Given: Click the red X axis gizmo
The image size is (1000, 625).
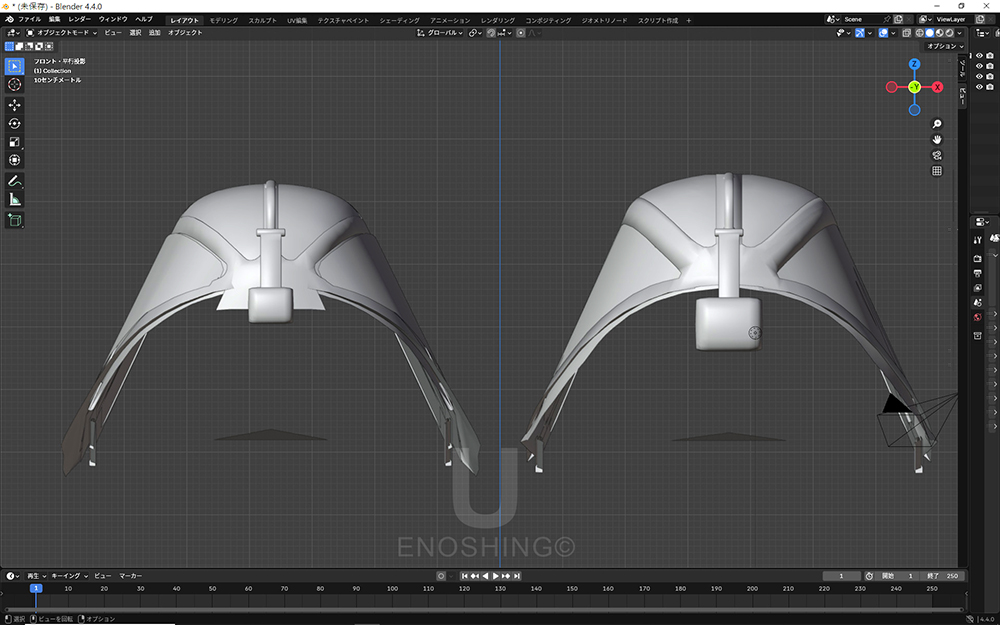Looking at the screenshot, I should pos(938,87).
